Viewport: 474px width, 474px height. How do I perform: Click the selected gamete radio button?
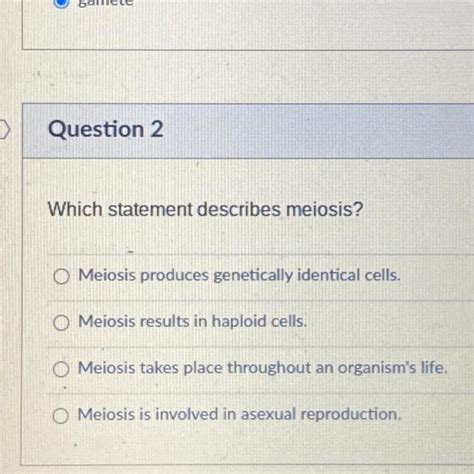tap(61, 3)
